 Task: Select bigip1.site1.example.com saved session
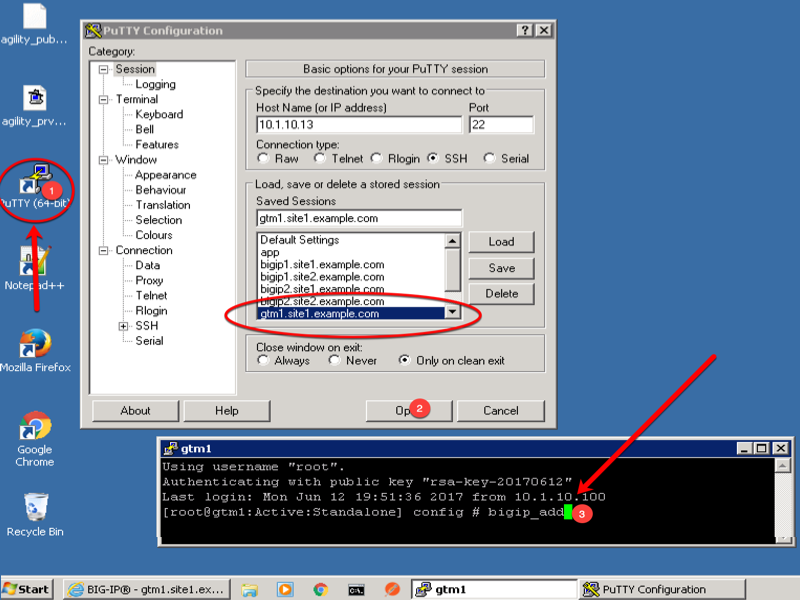(351, 265)
